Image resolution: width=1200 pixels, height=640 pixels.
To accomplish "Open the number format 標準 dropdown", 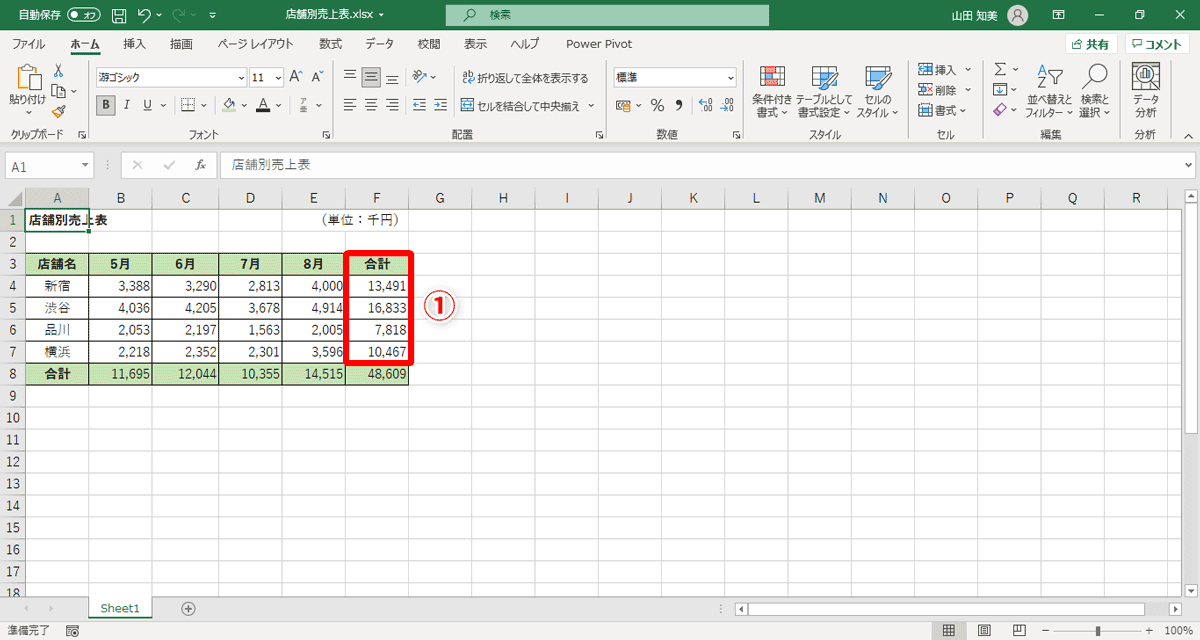I will pyautogui.click(x=730, y=77).
